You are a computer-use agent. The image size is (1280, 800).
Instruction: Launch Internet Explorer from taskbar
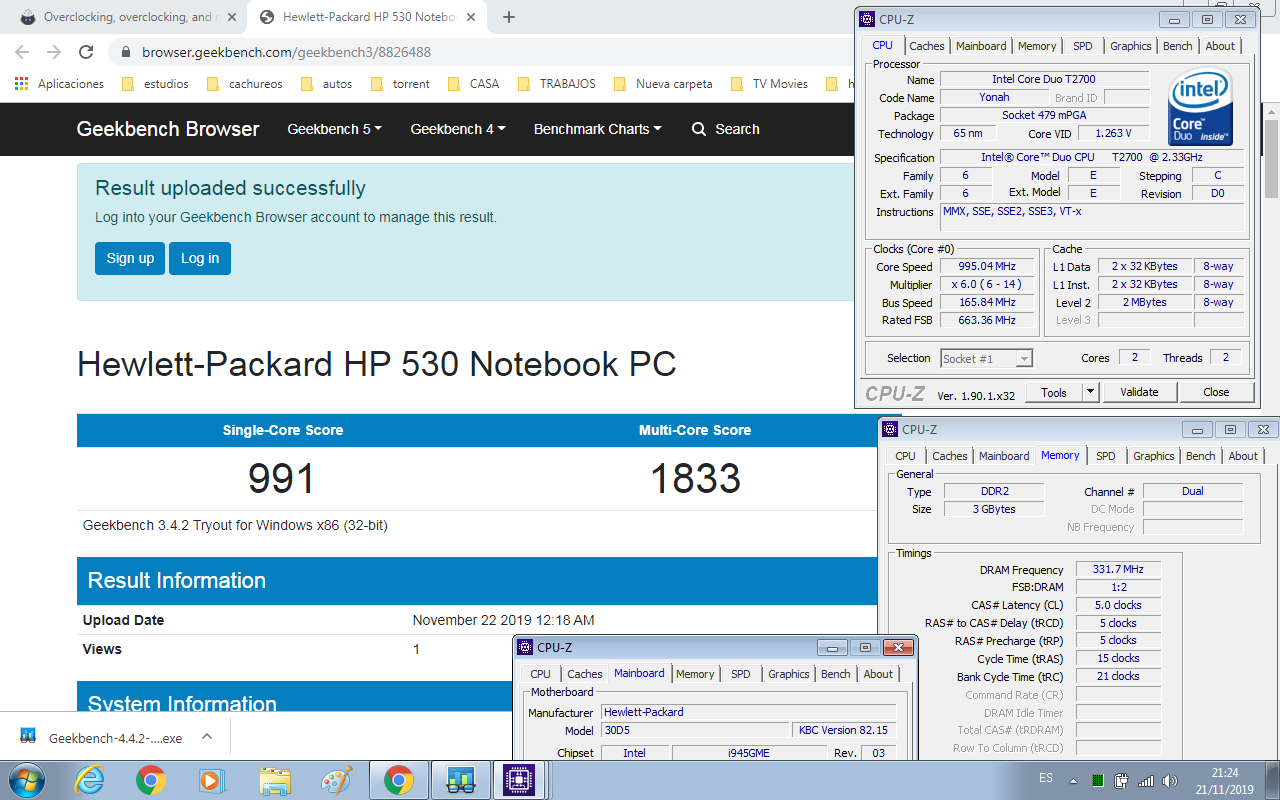(x=89, y=780)
